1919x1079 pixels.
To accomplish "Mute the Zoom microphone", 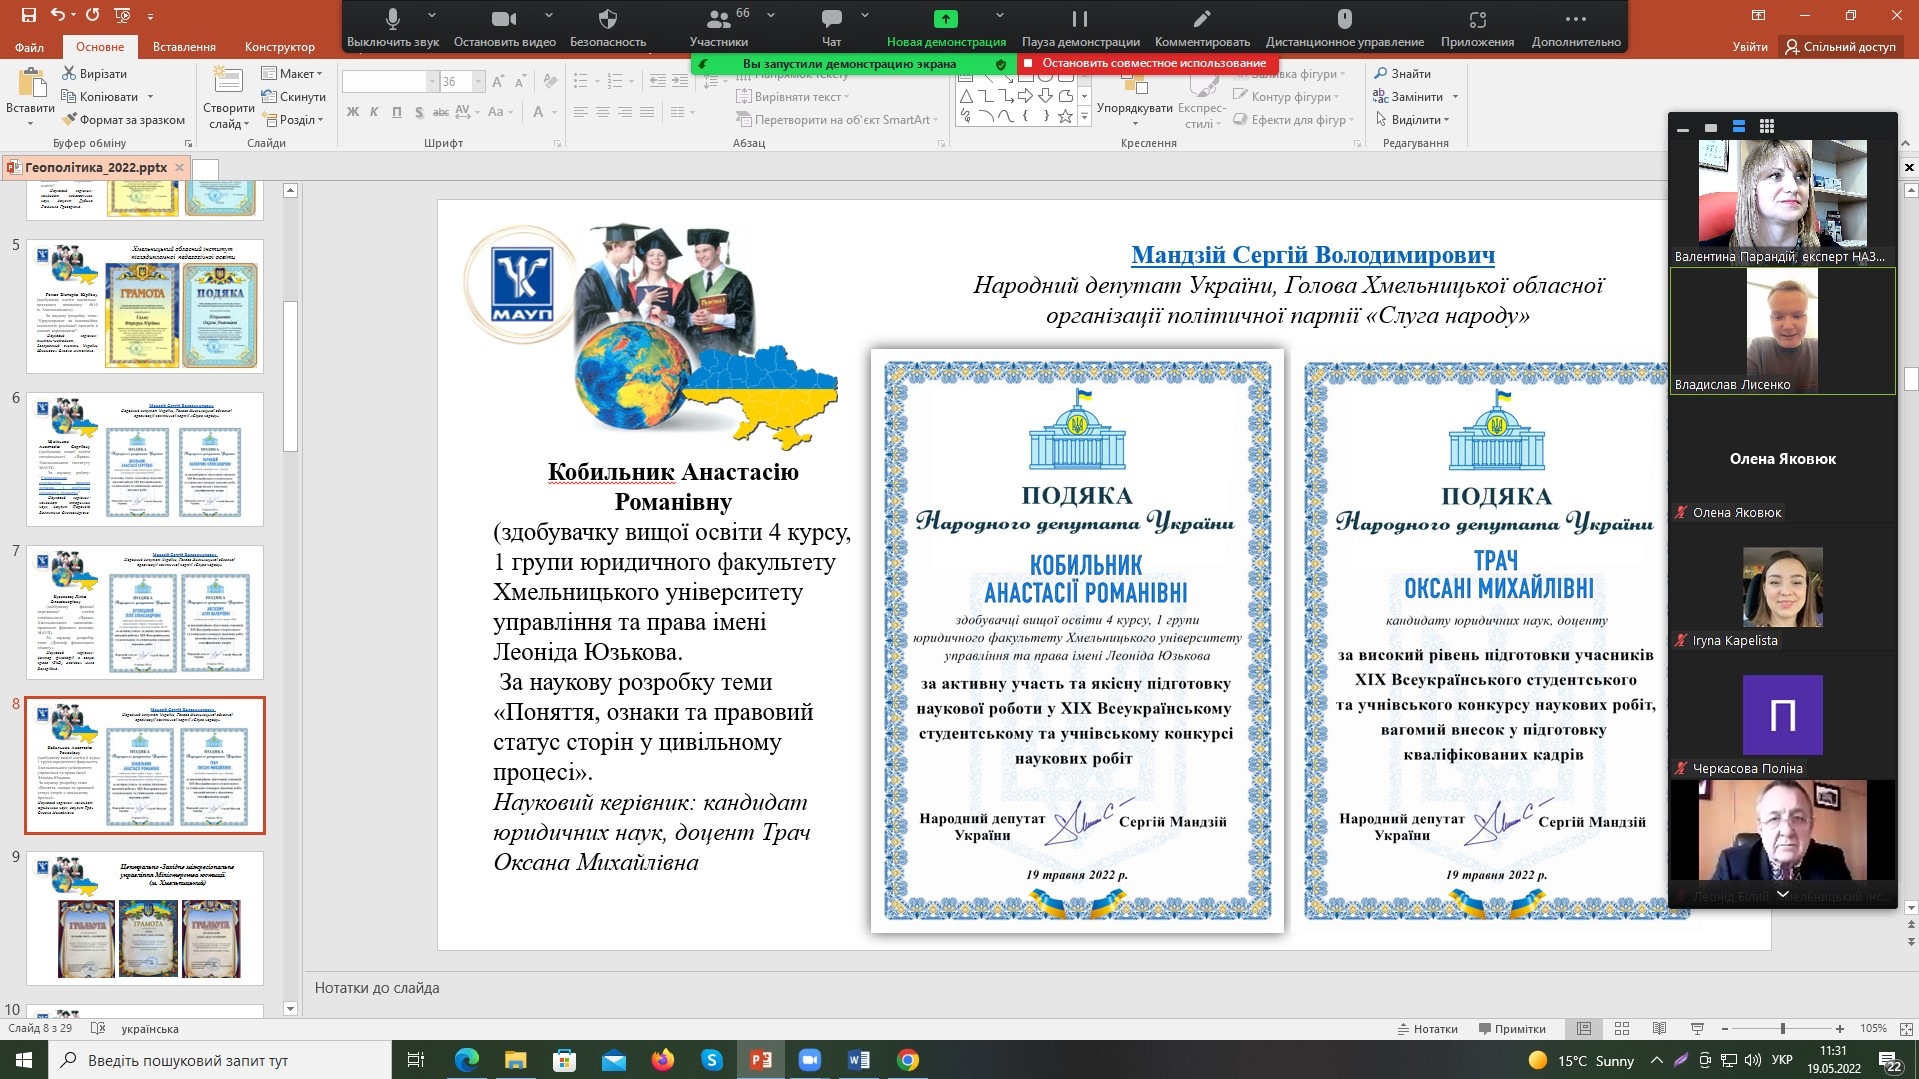I will [393, 20].
